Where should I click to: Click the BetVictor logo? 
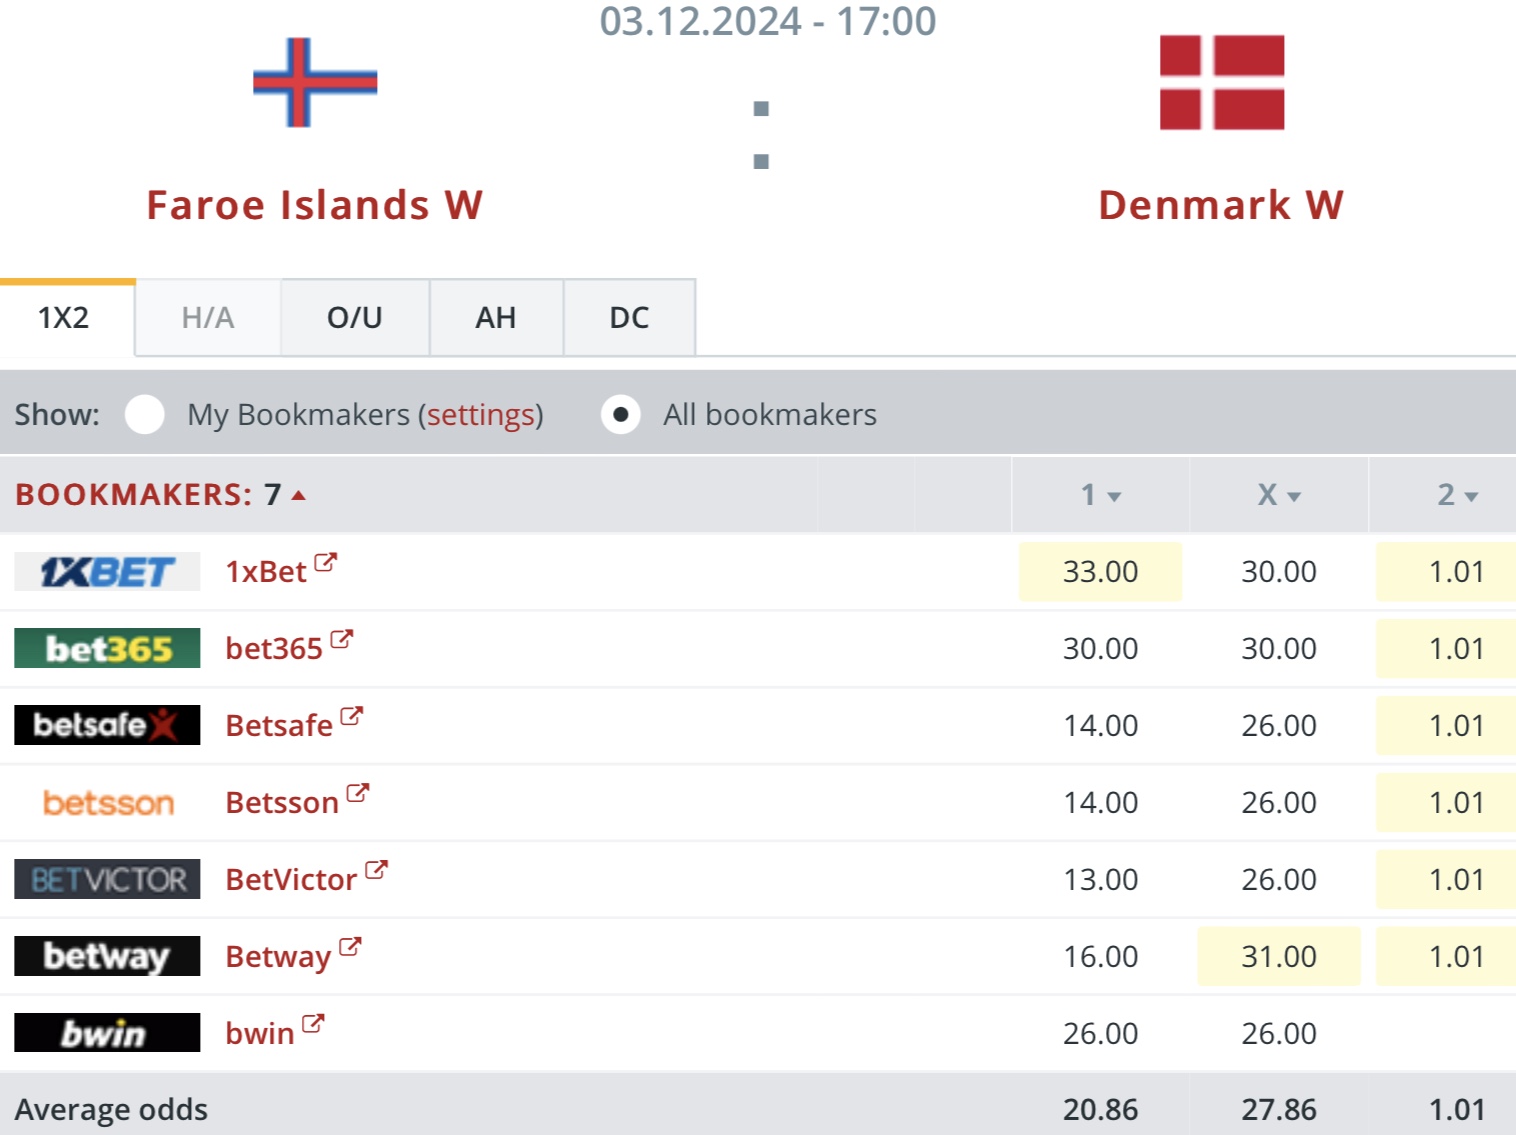[x=107, y=879]
